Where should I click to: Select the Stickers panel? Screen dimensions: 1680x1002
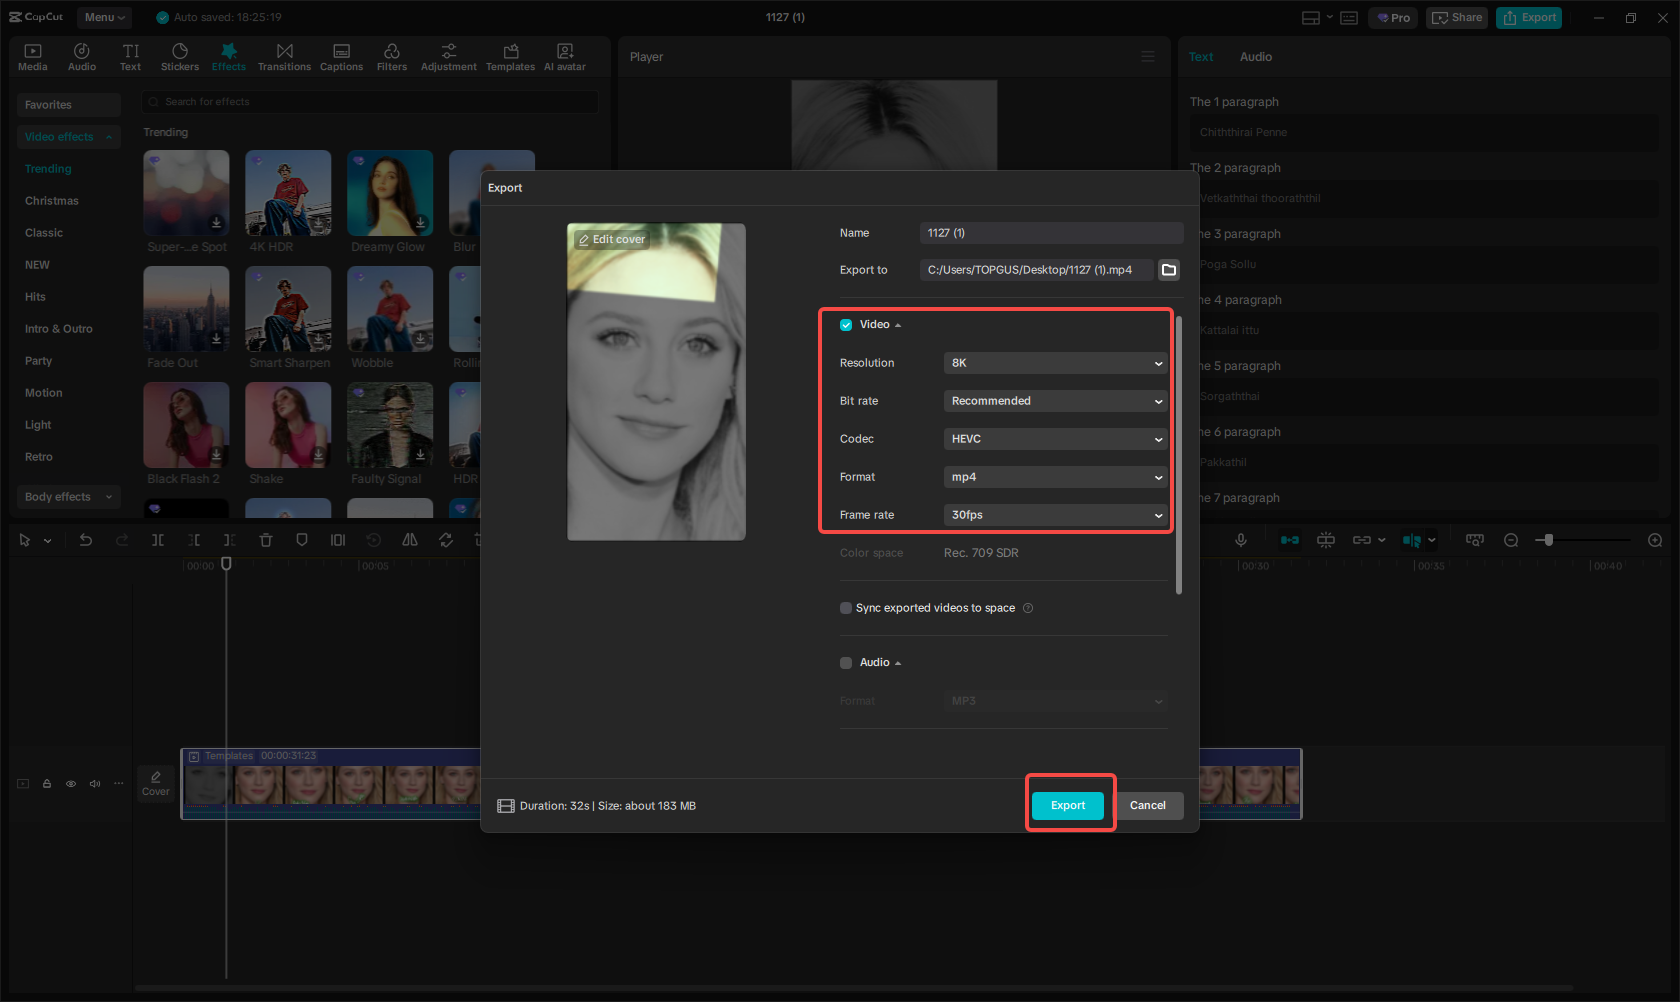(x=180, y=55)
